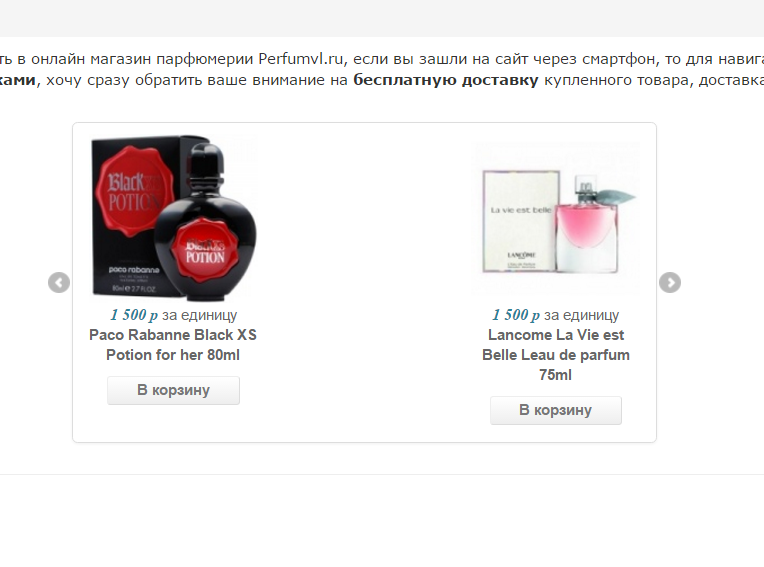Click the gray header bar at top
Viewport: 764px width, 567px height.
click(382, 18)
